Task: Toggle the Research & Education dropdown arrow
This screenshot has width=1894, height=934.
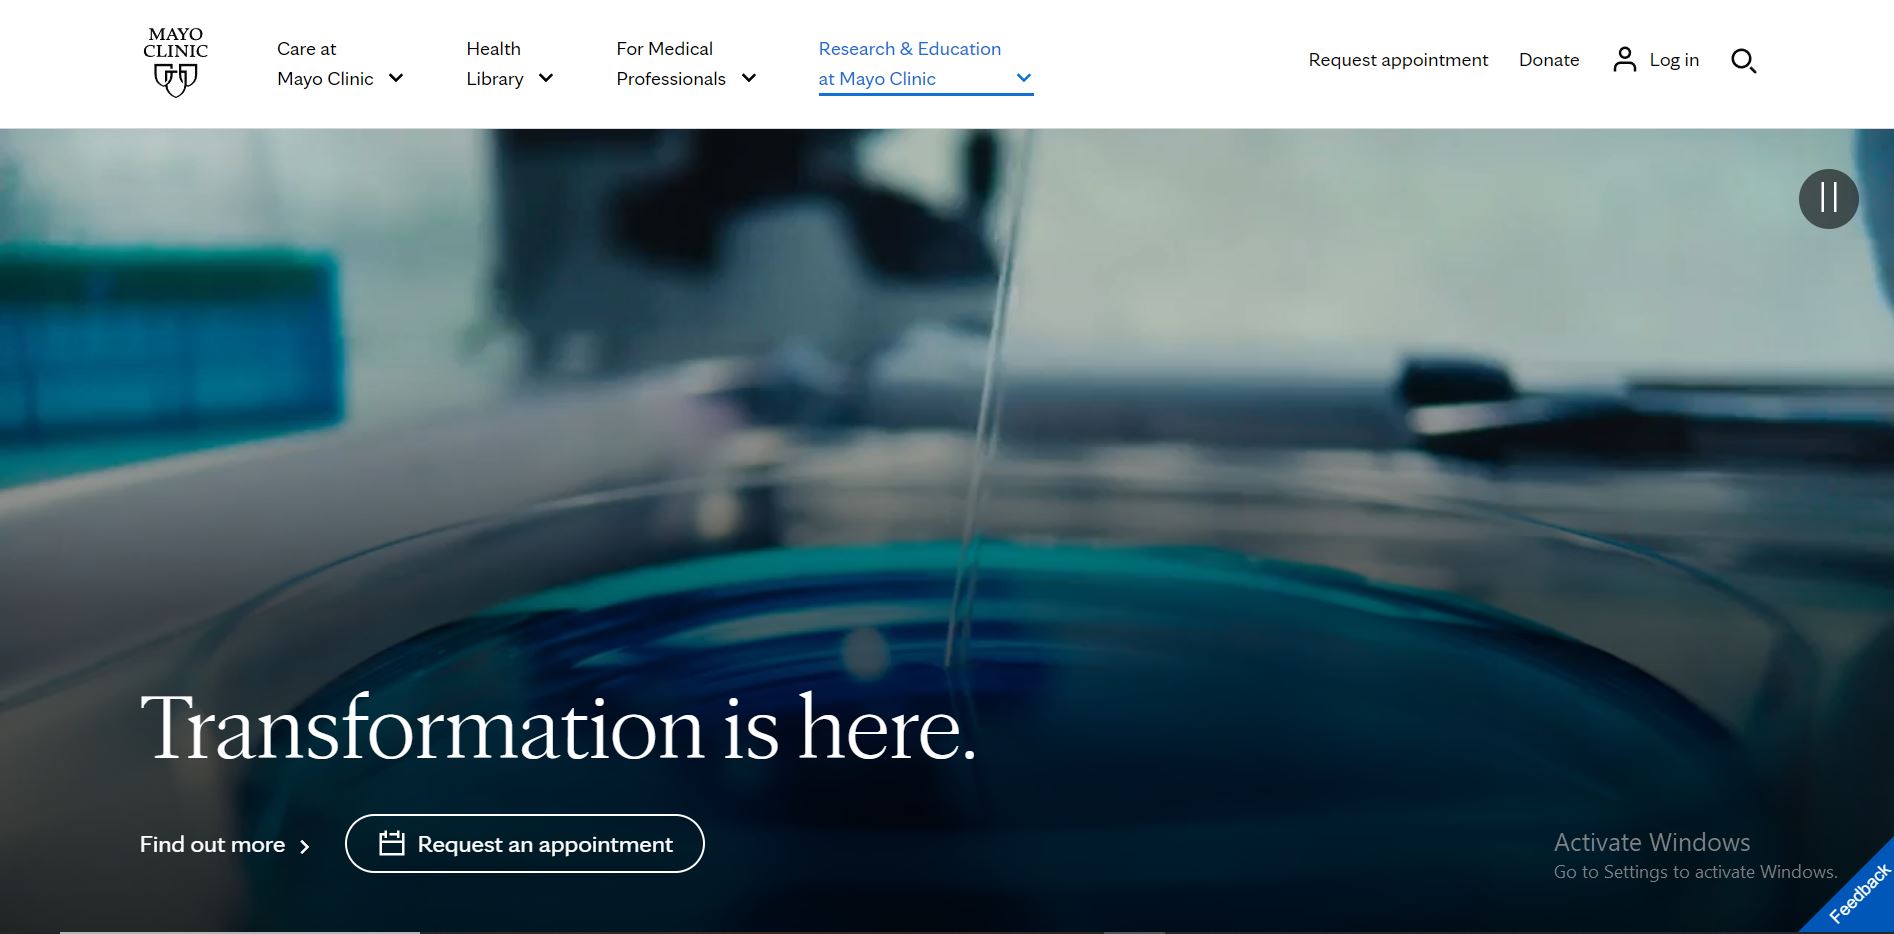Action: (x=1023, y=78)
